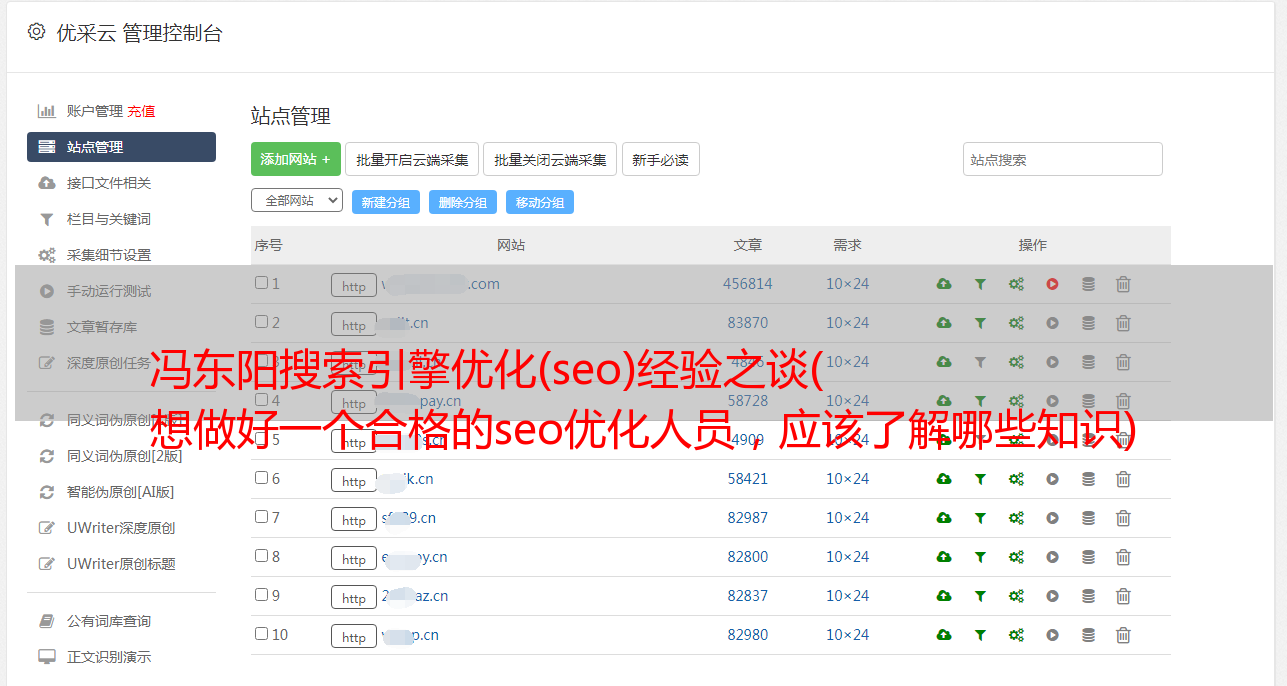Tick the checkbox for site row 8

pos(261,556)
